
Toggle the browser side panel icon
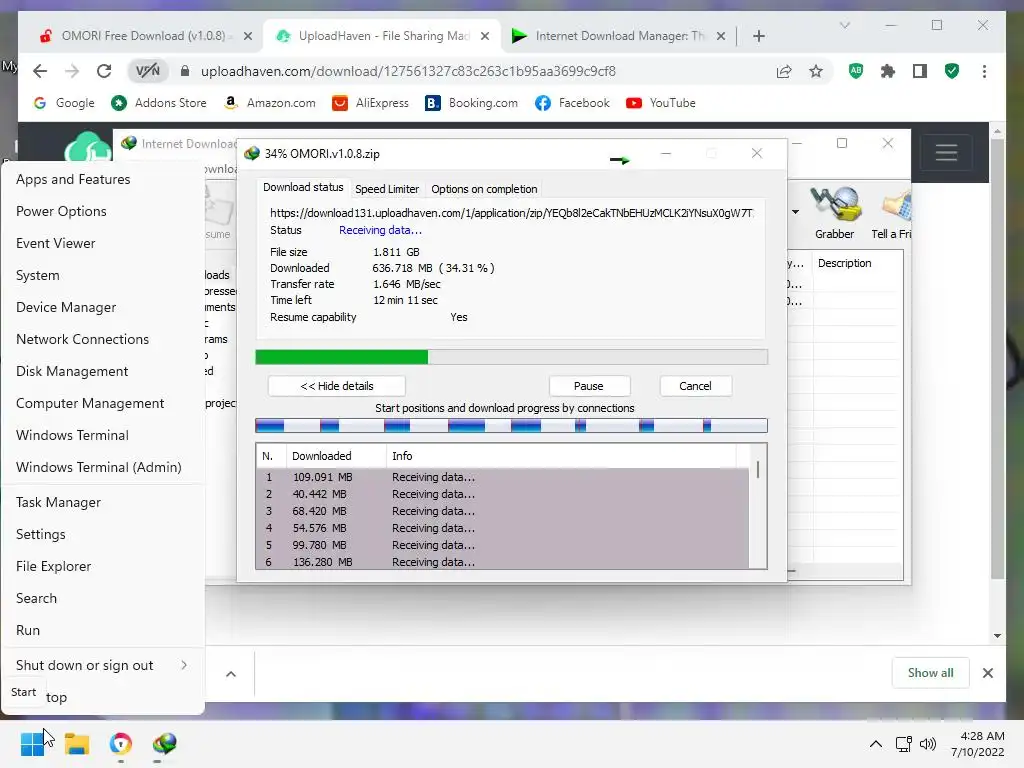click(x=920, y=71)
